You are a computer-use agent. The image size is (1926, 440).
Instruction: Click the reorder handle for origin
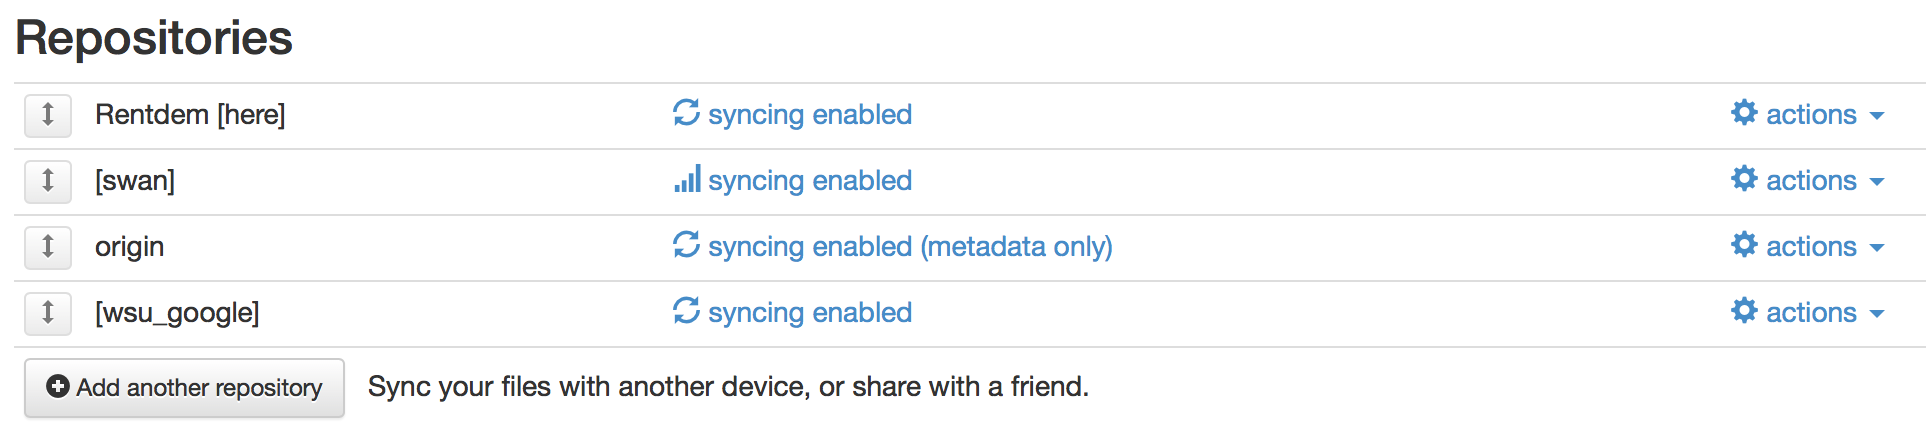[48, 247]
